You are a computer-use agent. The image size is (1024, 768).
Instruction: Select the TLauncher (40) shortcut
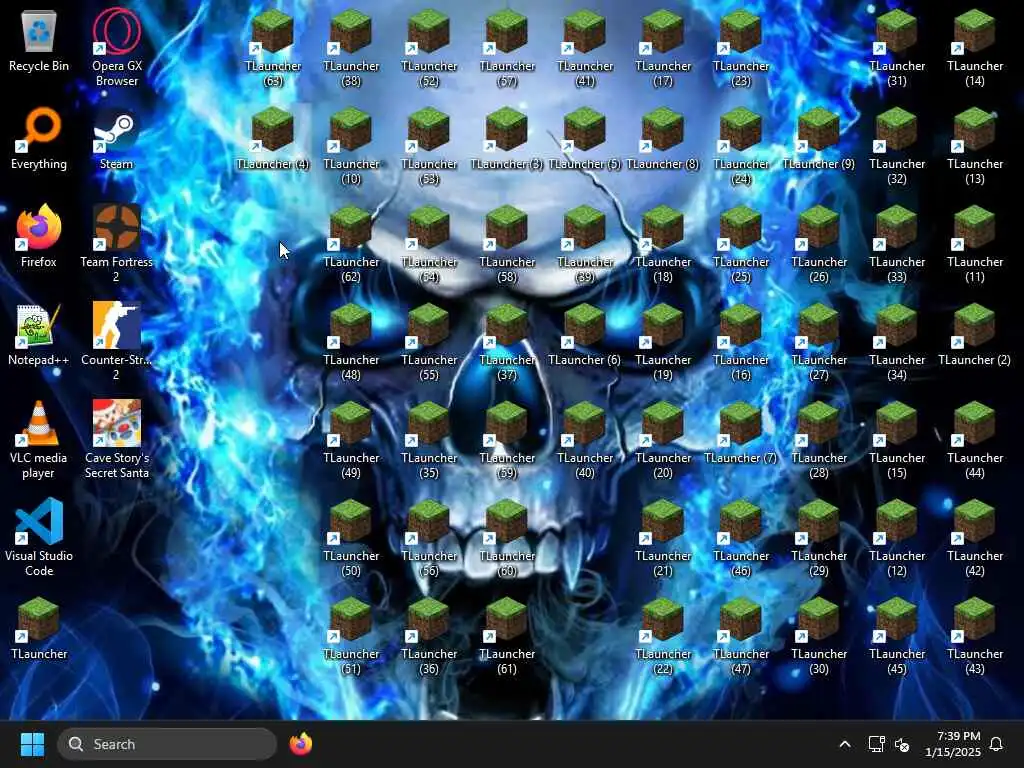(584, 440)
